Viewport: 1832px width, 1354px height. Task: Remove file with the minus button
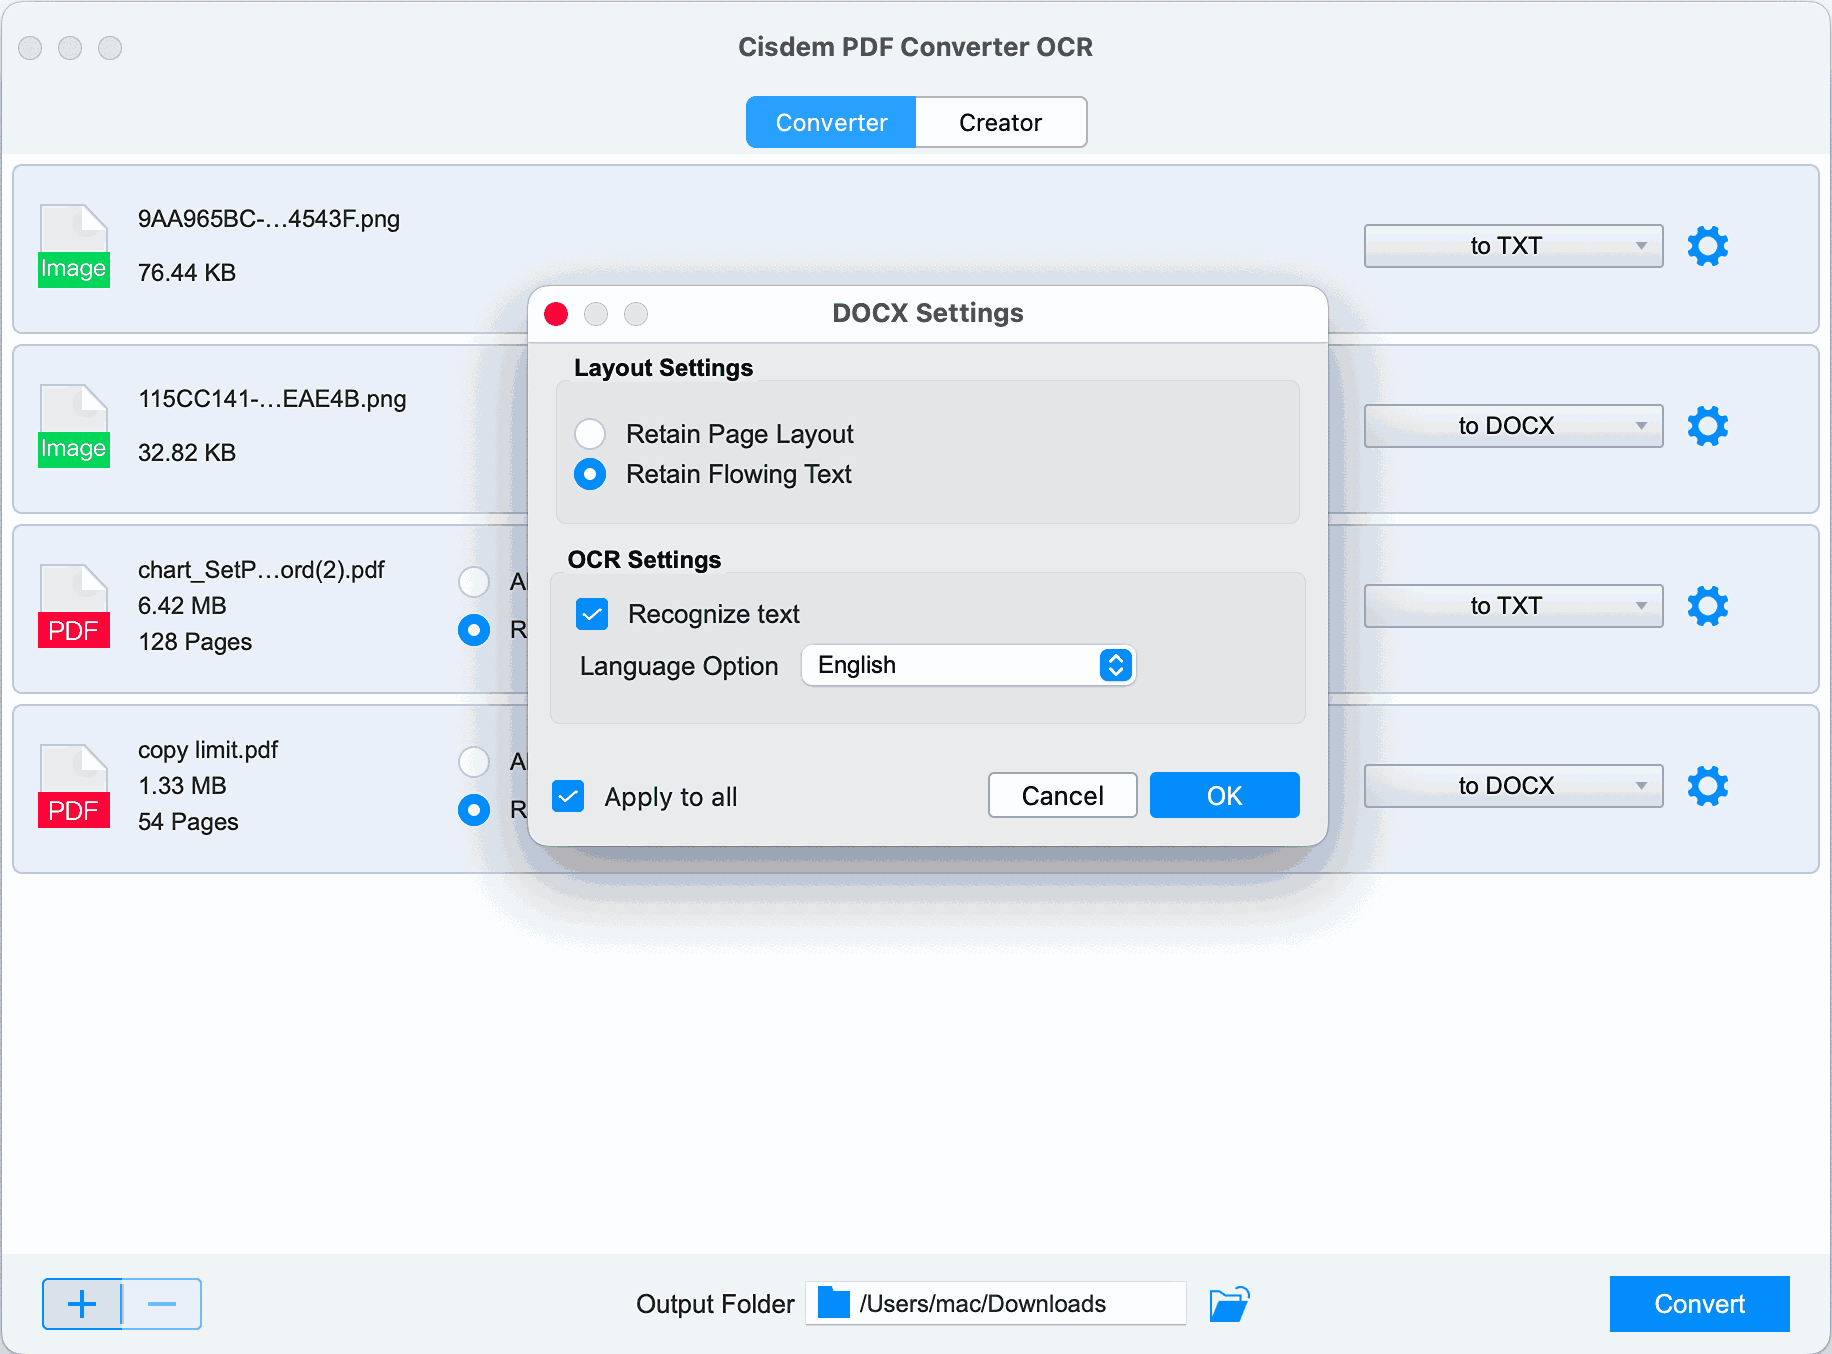click(162, 1304)
